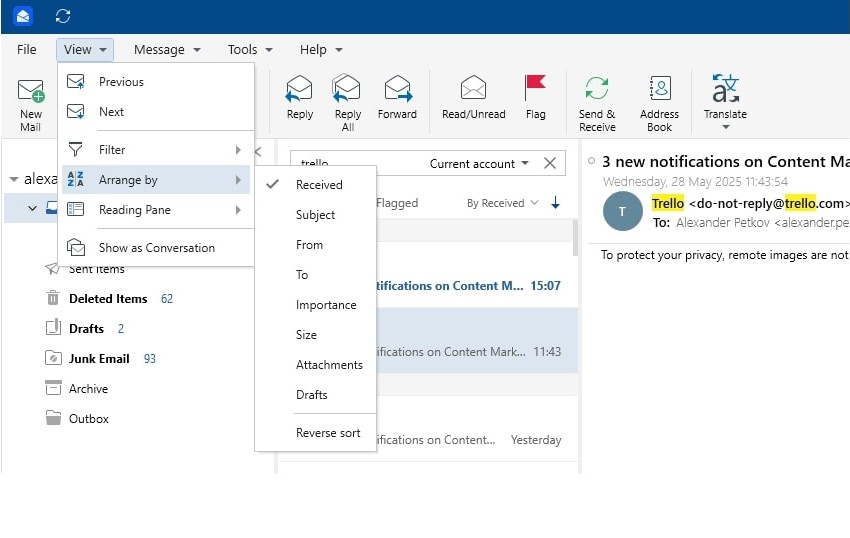Open the Tools menu
This screenshot has width=850, height=538.
click(250, 49)
